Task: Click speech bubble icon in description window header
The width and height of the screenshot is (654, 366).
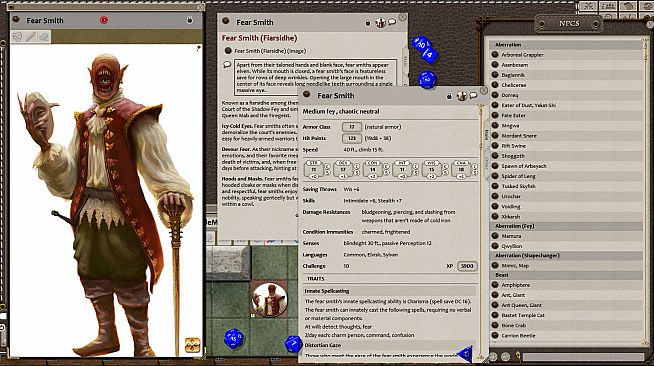Action: point(392,22)
